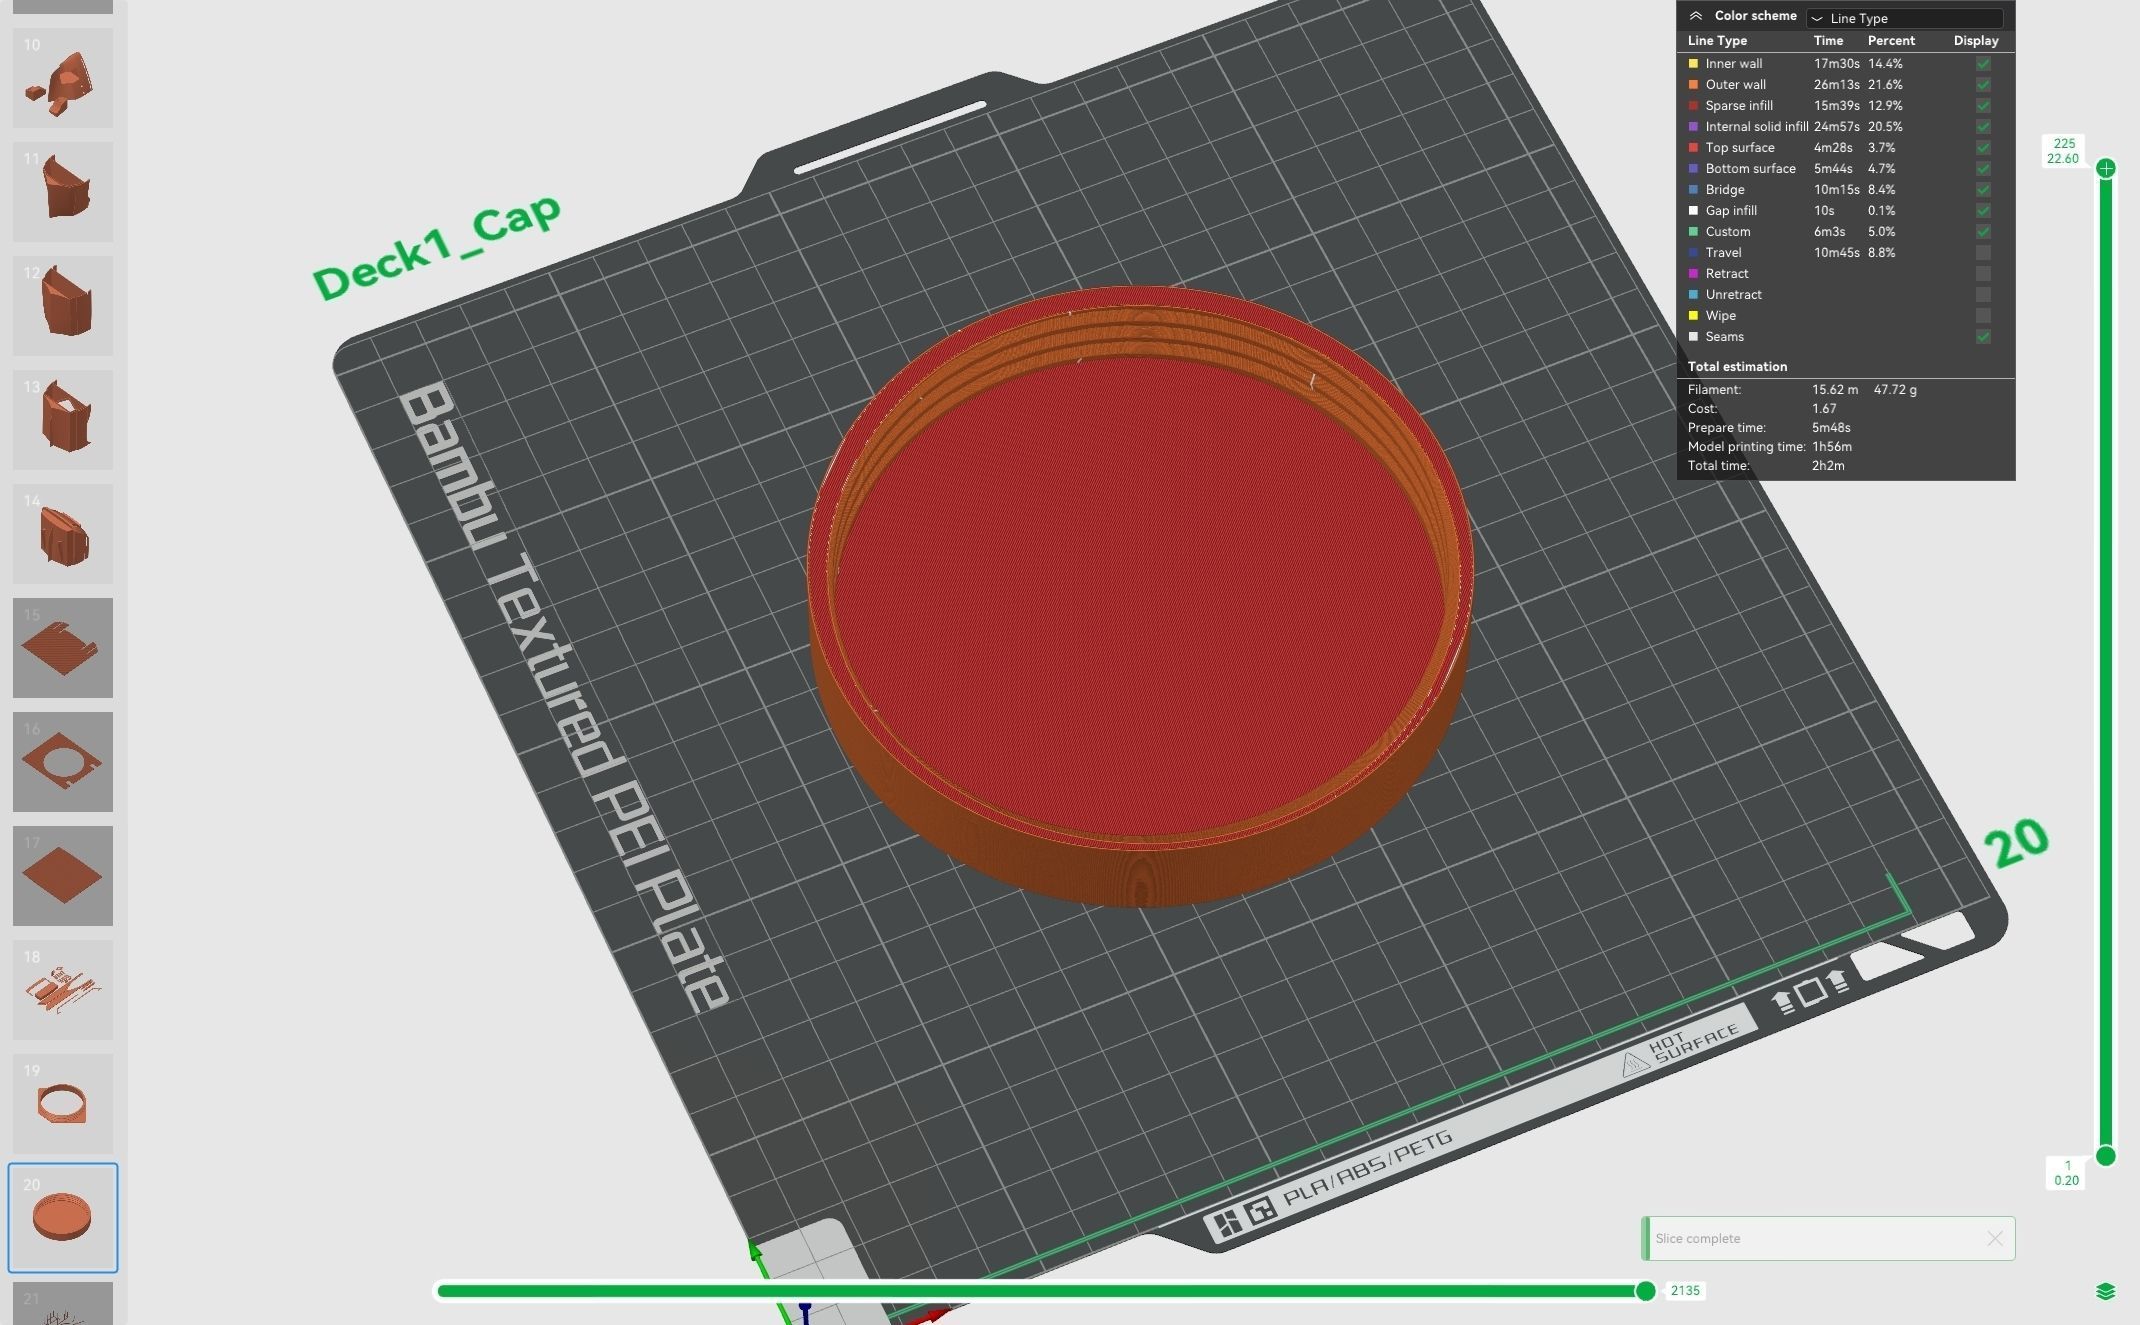Click the Sparse infill color swatch
2140x1325 pixels.
tap(1693, 106)
